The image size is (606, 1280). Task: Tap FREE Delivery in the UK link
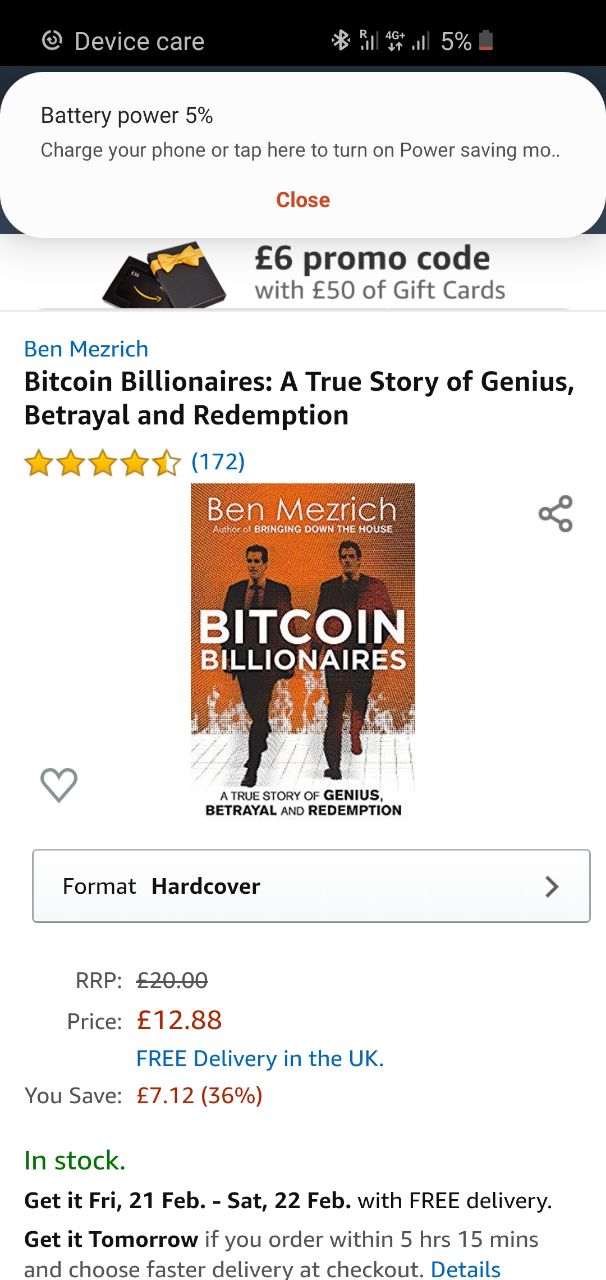pyautogui.click(x=260, y=1058)
